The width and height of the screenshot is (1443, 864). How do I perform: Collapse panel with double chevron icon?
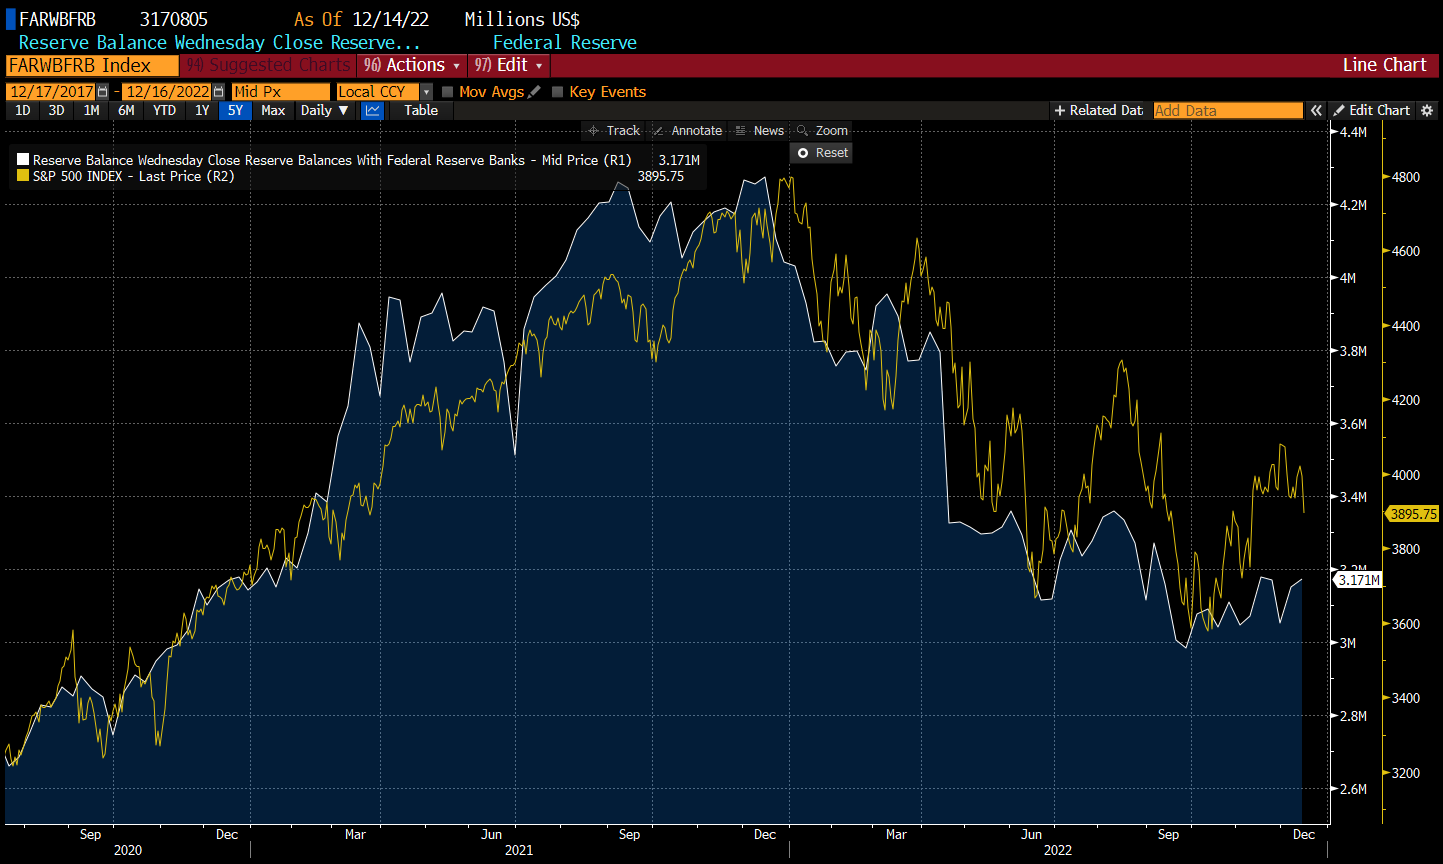click(x=1317, y=111)
